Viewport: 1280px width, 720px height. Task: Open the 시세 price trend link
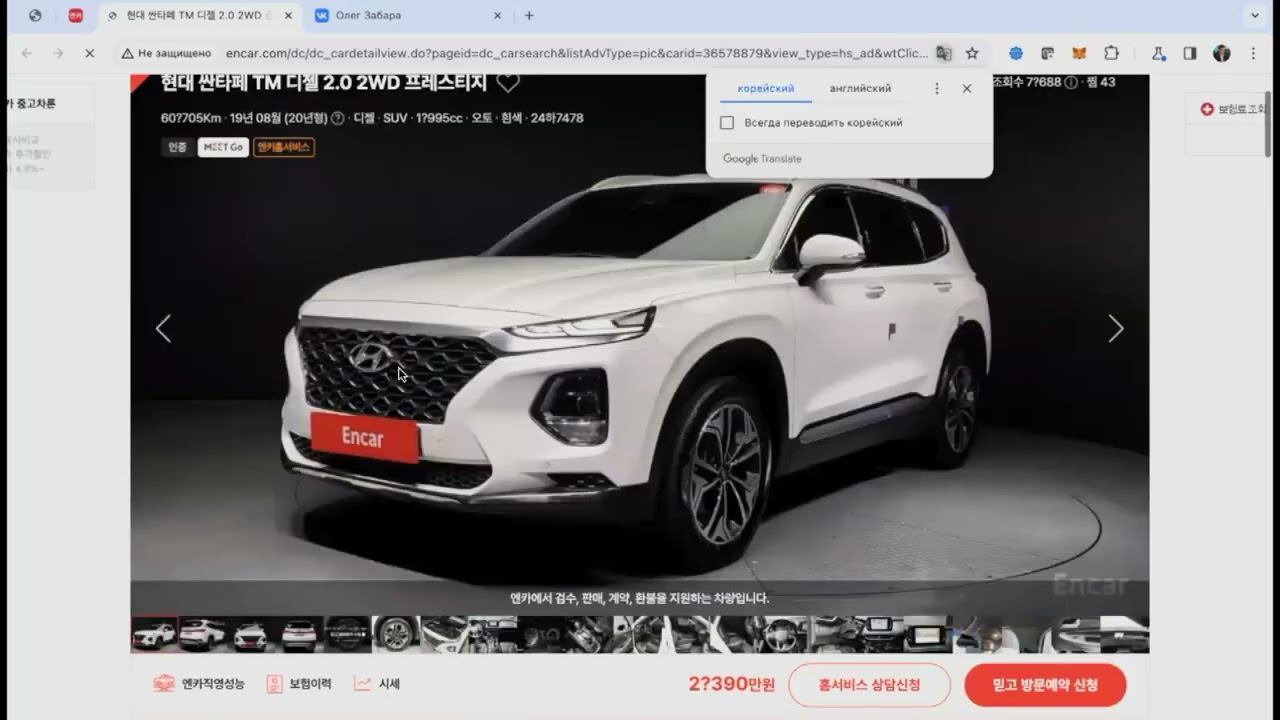click(377, 684)
